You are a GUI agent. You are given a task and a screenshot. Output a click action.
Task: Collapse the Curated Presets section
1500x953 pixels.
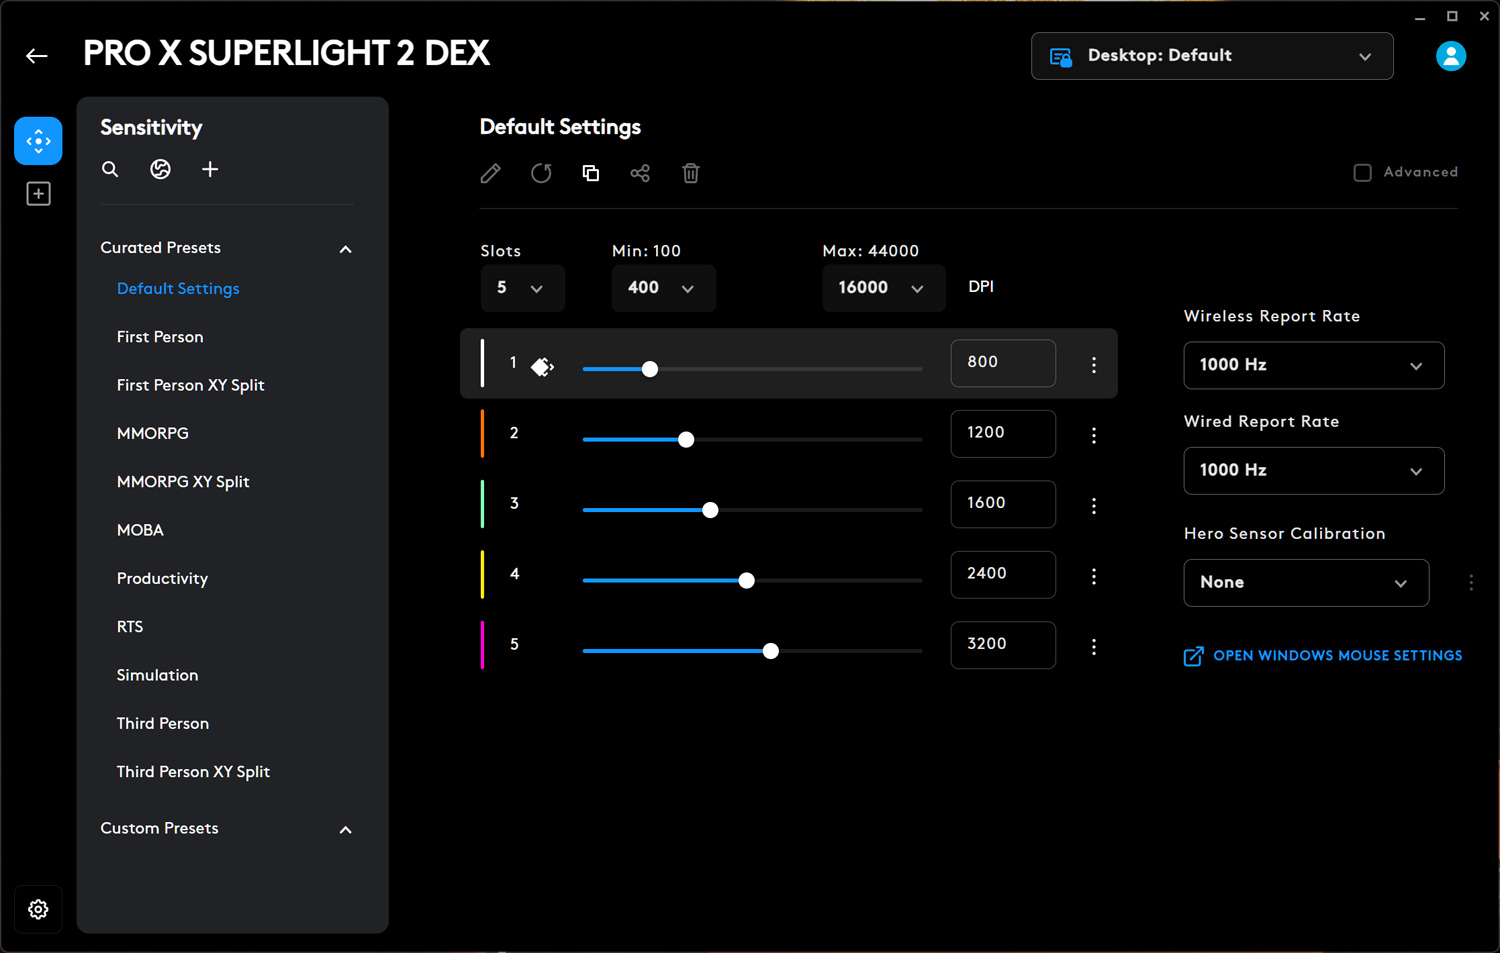click(346, 249)
